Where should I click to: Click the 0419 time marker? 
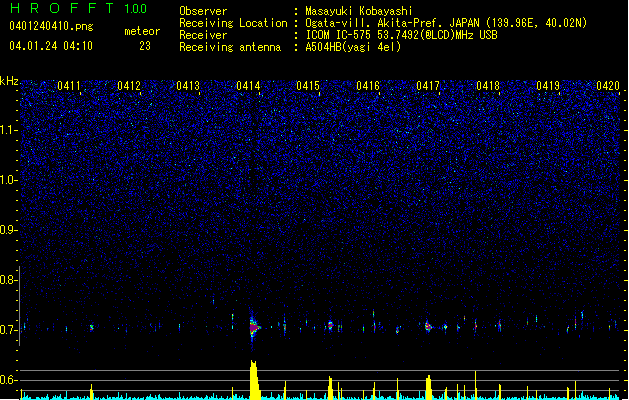tap(548, 86)
